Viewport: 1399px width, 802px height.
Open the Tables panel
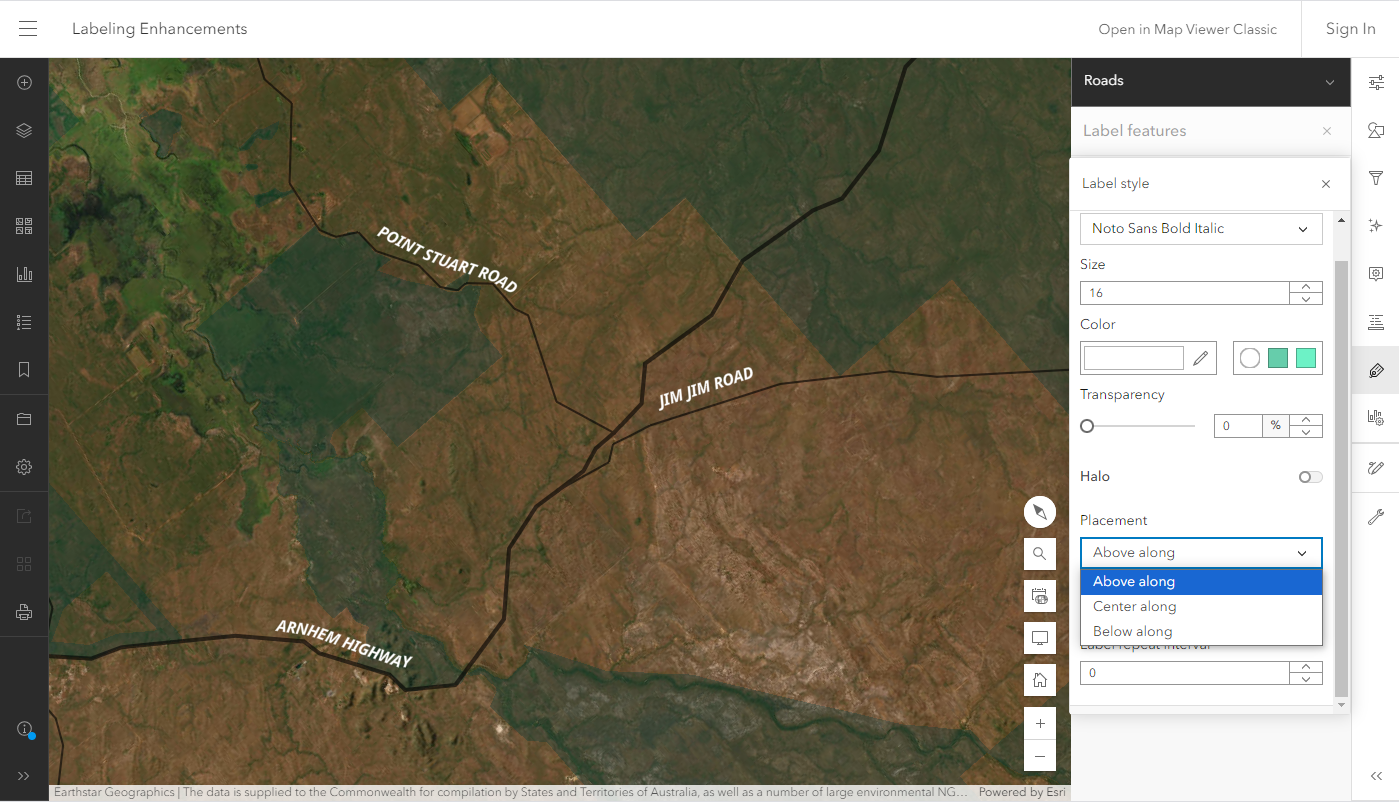coord(23,177)
